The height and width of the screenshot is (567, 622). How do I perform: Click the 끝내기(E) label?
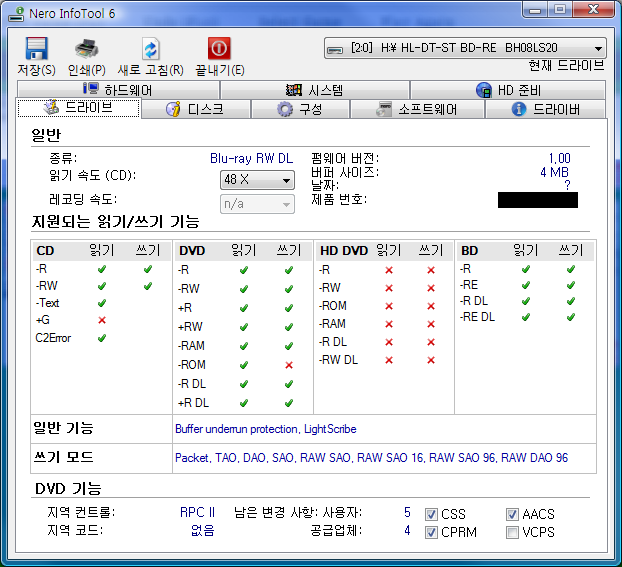[220, 70]
